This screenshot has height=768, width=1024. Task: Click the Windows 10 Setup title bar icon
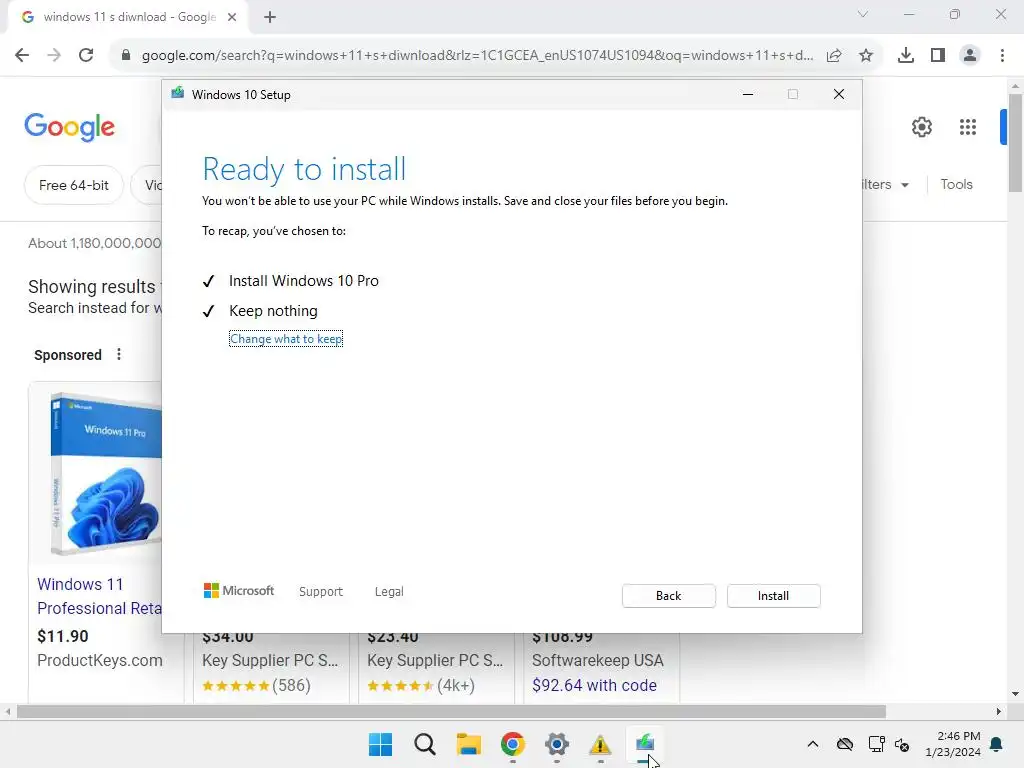tap(178, 94)
